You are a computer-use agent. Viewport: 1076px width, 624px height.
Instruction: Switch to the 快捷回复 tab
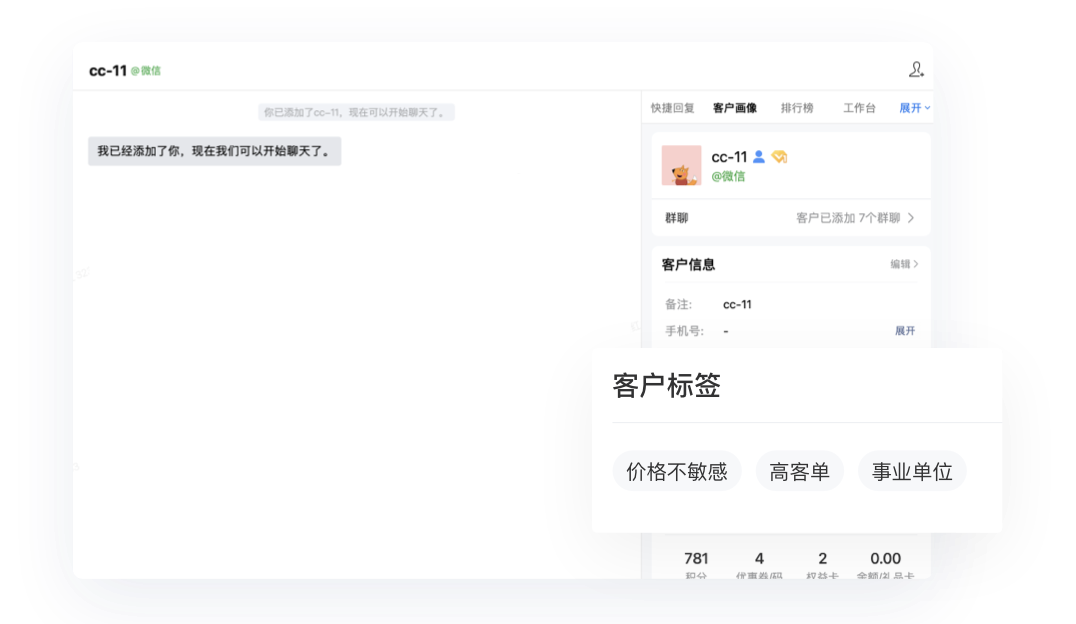[x=672, y=108]
